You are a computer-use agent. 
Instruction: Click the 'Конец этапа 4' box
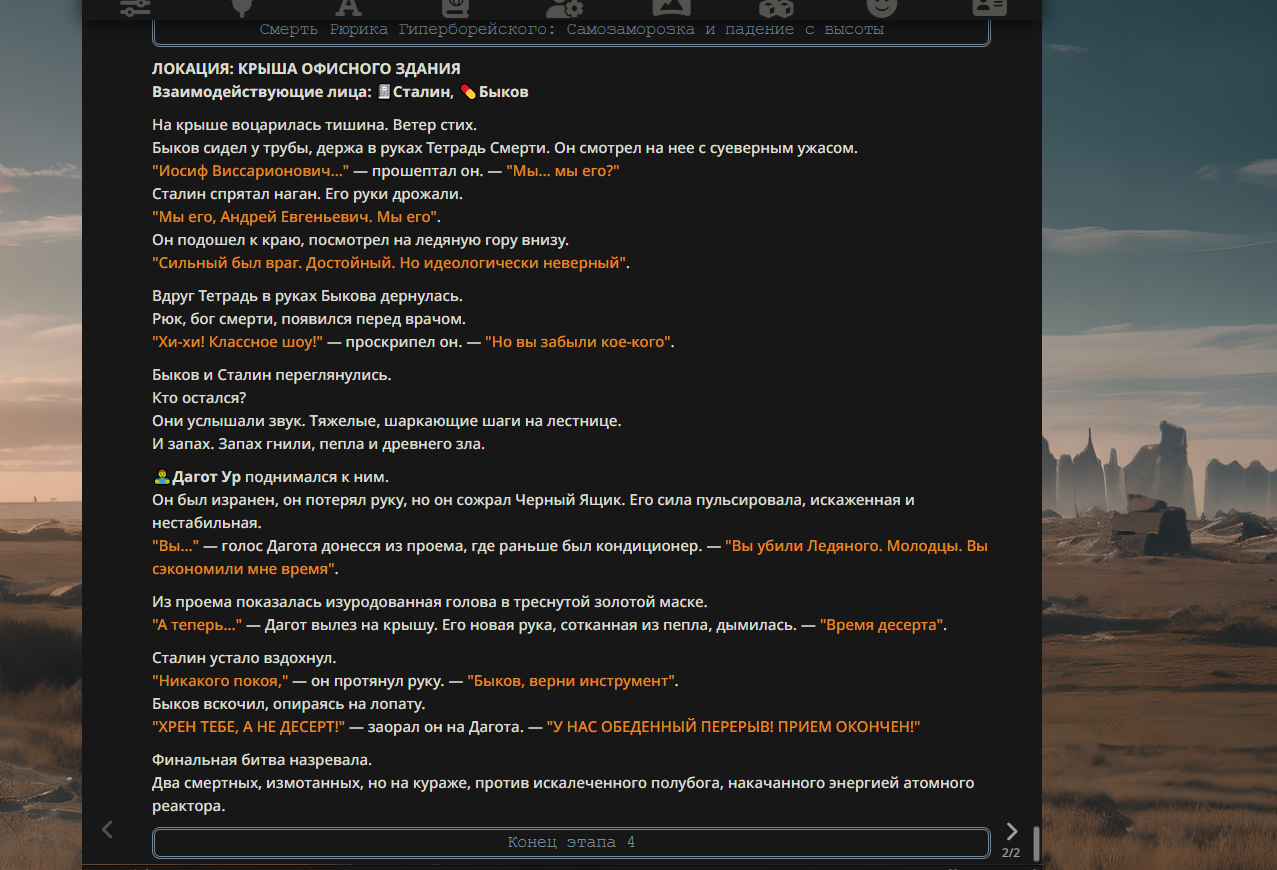(x=571, y=842)
